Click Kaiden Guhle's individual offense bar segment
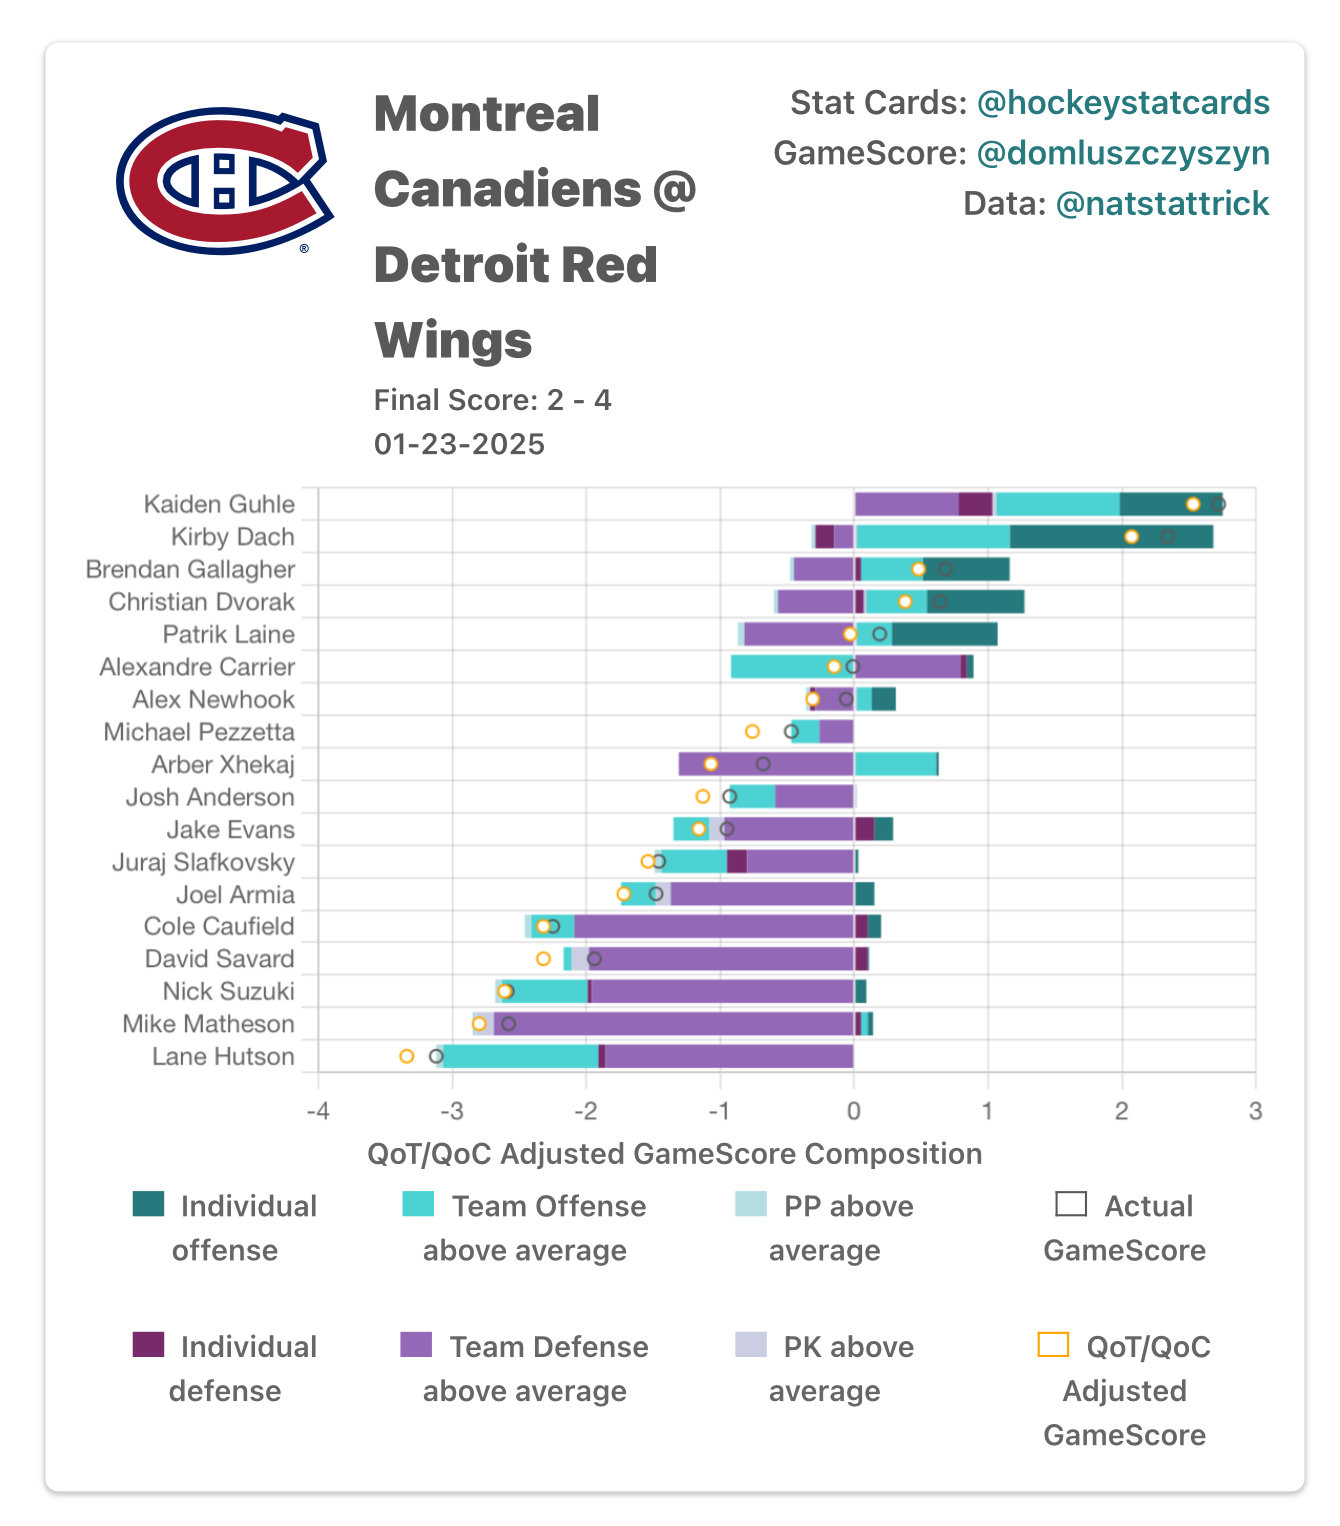The image size is (1340, 1526). tap(1171, 504)
